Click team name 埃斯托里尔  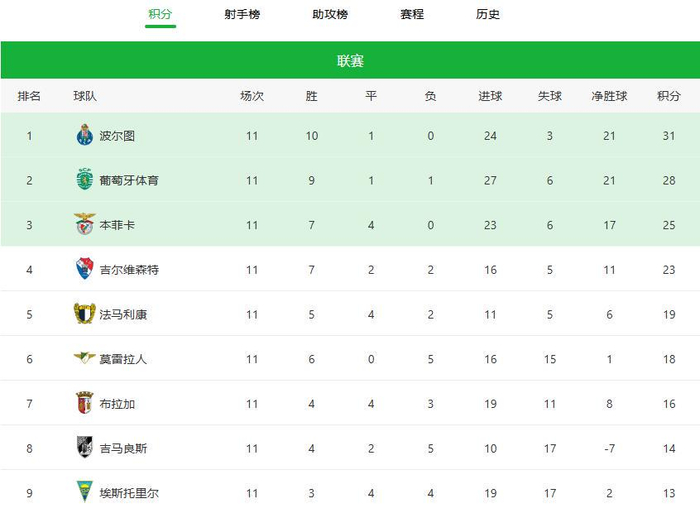tap(129, 493)
